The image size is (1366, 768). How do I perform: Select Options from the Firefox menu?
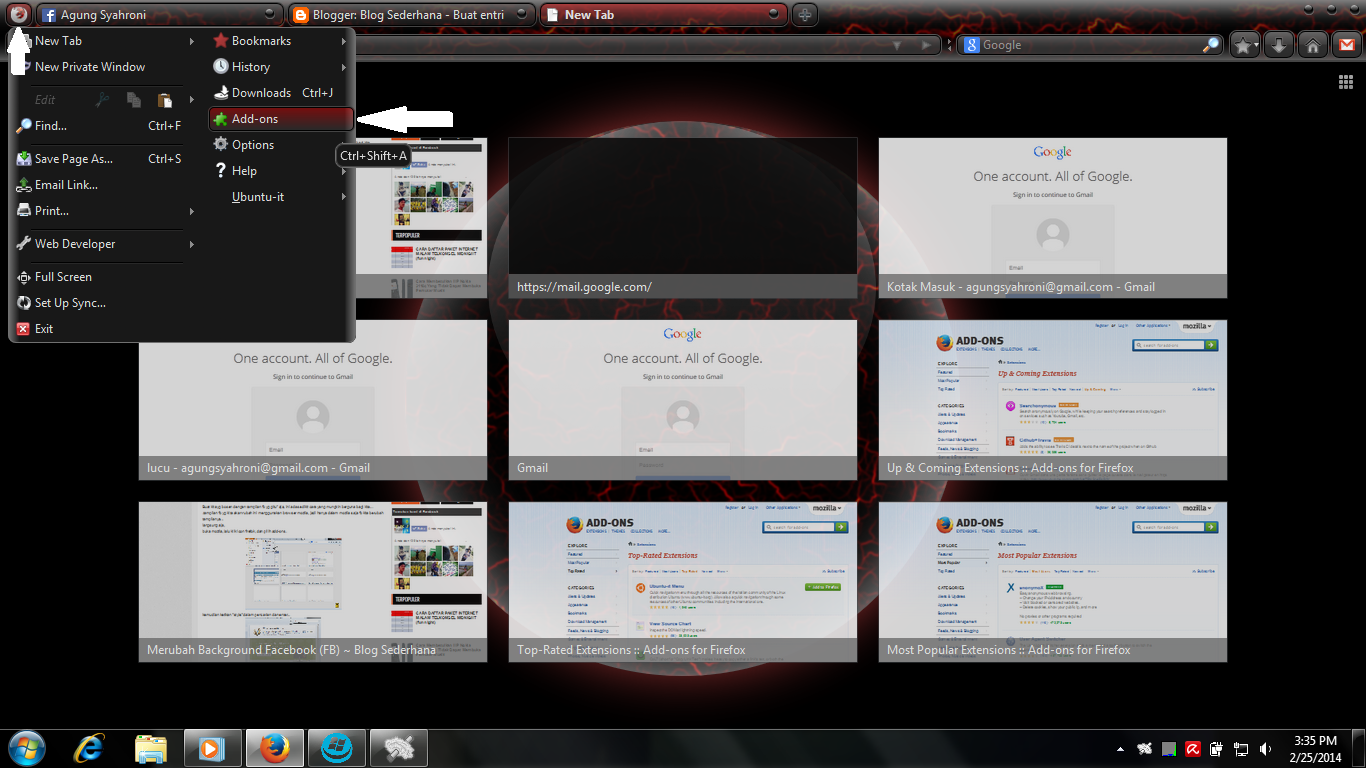point(252,144)
